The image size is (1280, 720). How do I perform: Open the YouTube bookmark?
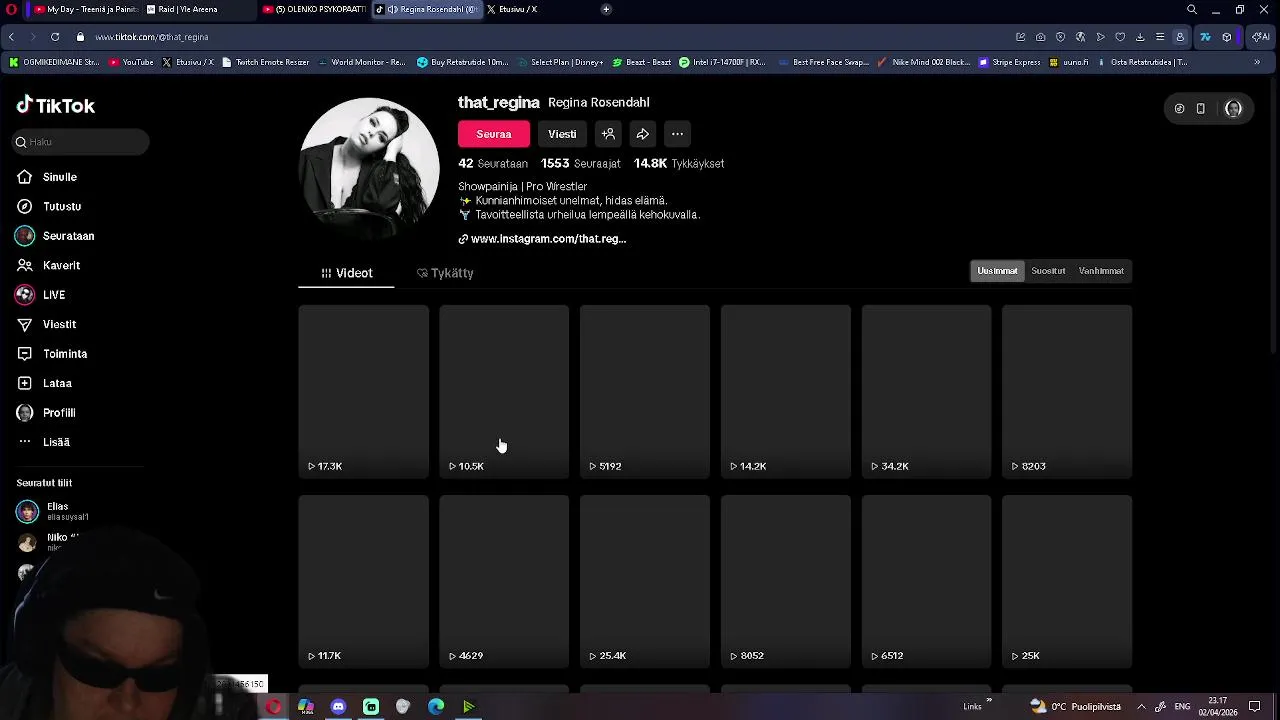click(131, 62)
